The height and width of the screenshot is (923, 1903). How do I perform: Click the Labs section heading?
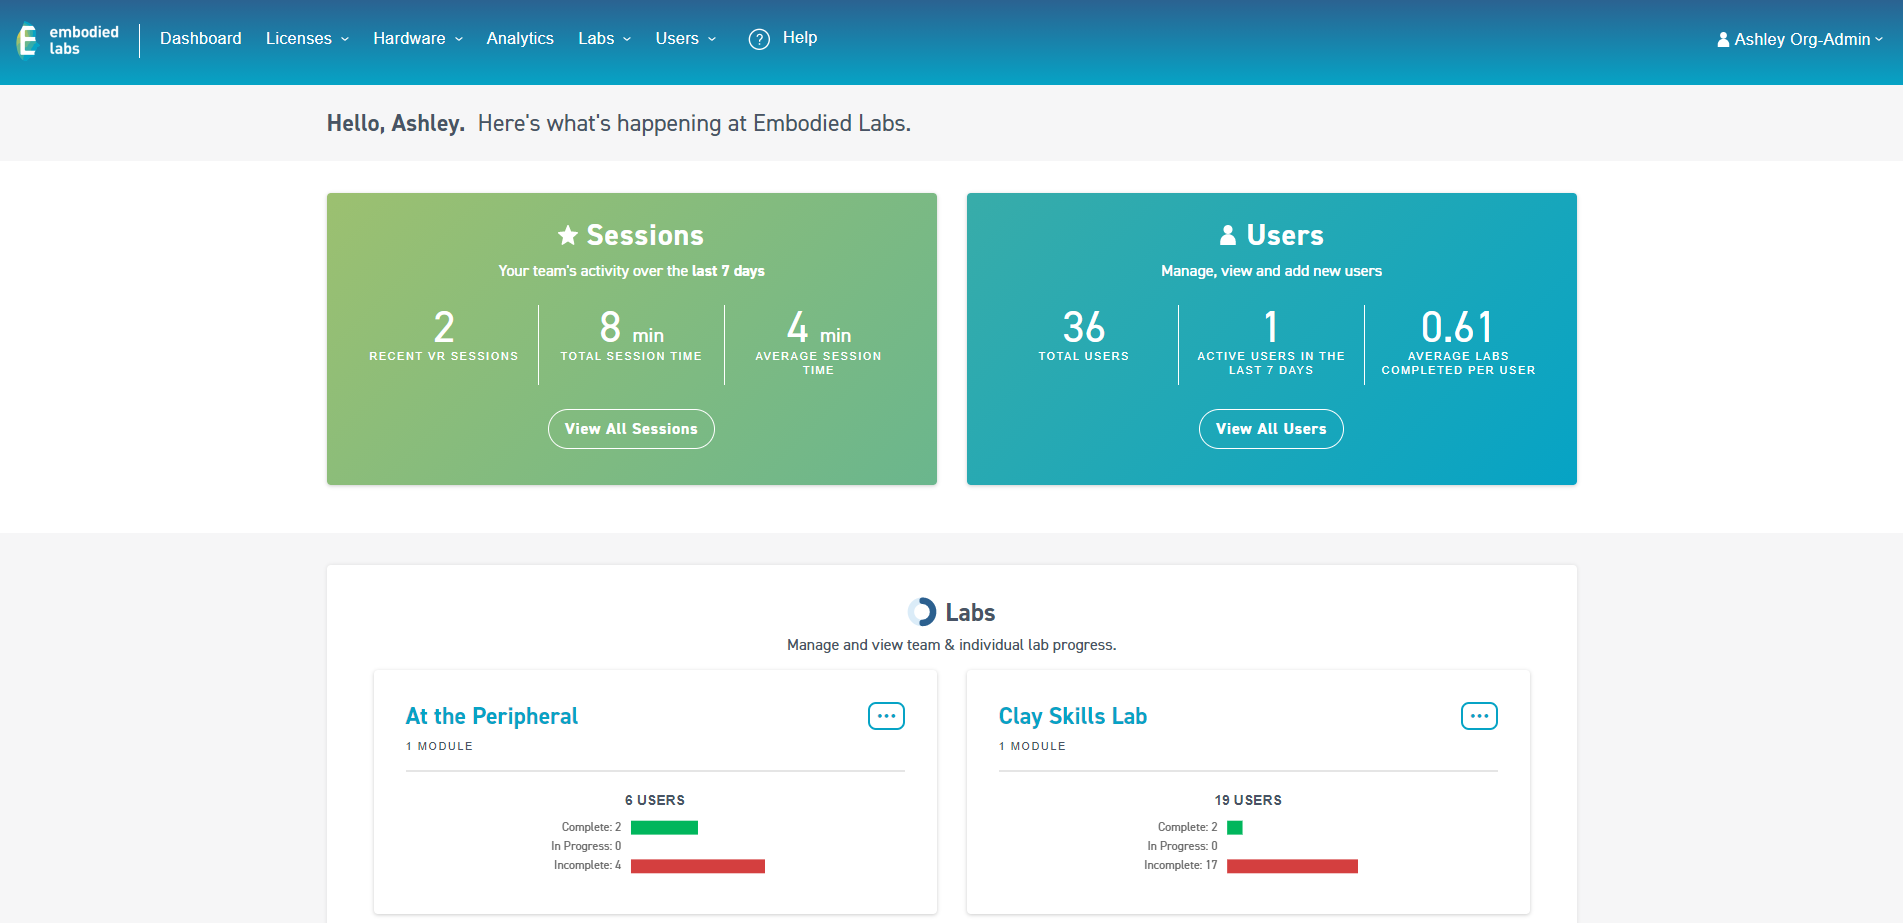point(970,612)
